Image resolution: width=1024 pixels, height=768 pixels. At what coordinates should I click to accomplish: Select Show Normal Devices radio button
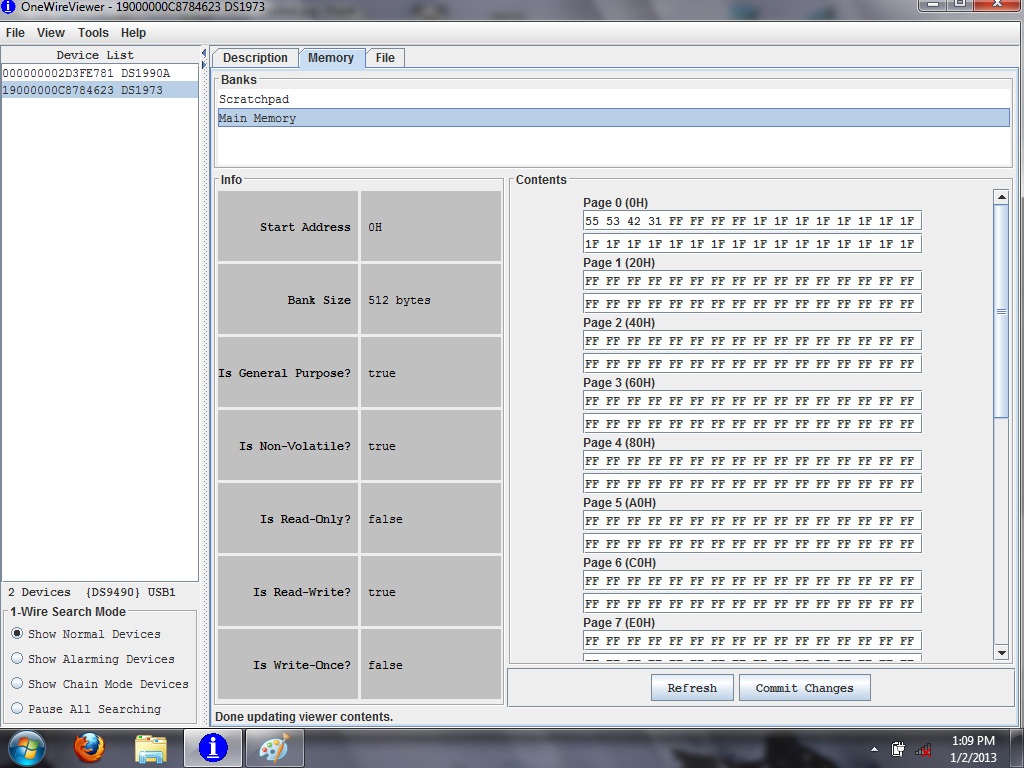[x=17, y=633]
